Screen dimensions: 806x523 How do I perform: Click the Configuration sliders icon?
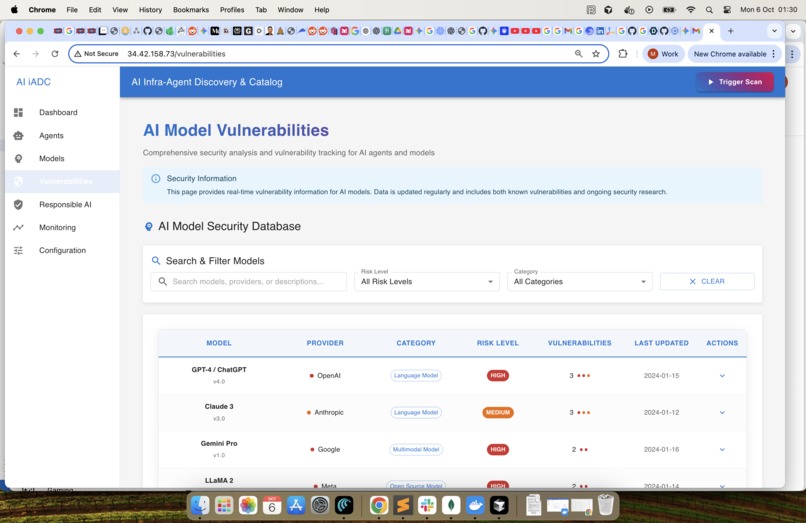pos(19,250)
